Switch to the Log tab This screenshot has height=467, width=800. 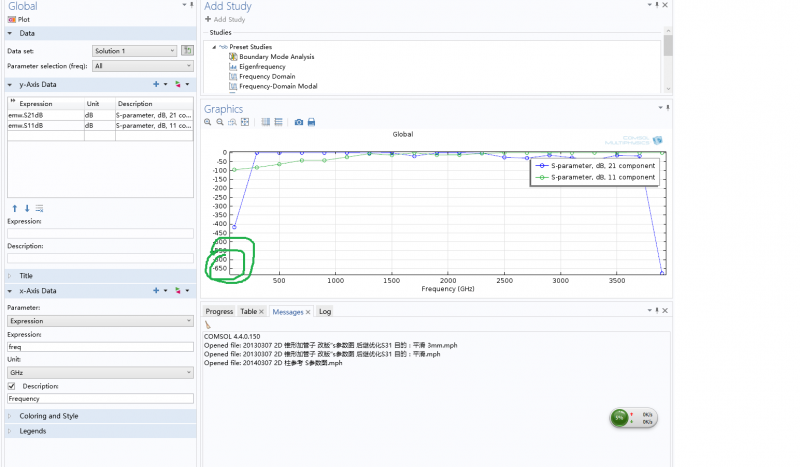tap(325, 312)
